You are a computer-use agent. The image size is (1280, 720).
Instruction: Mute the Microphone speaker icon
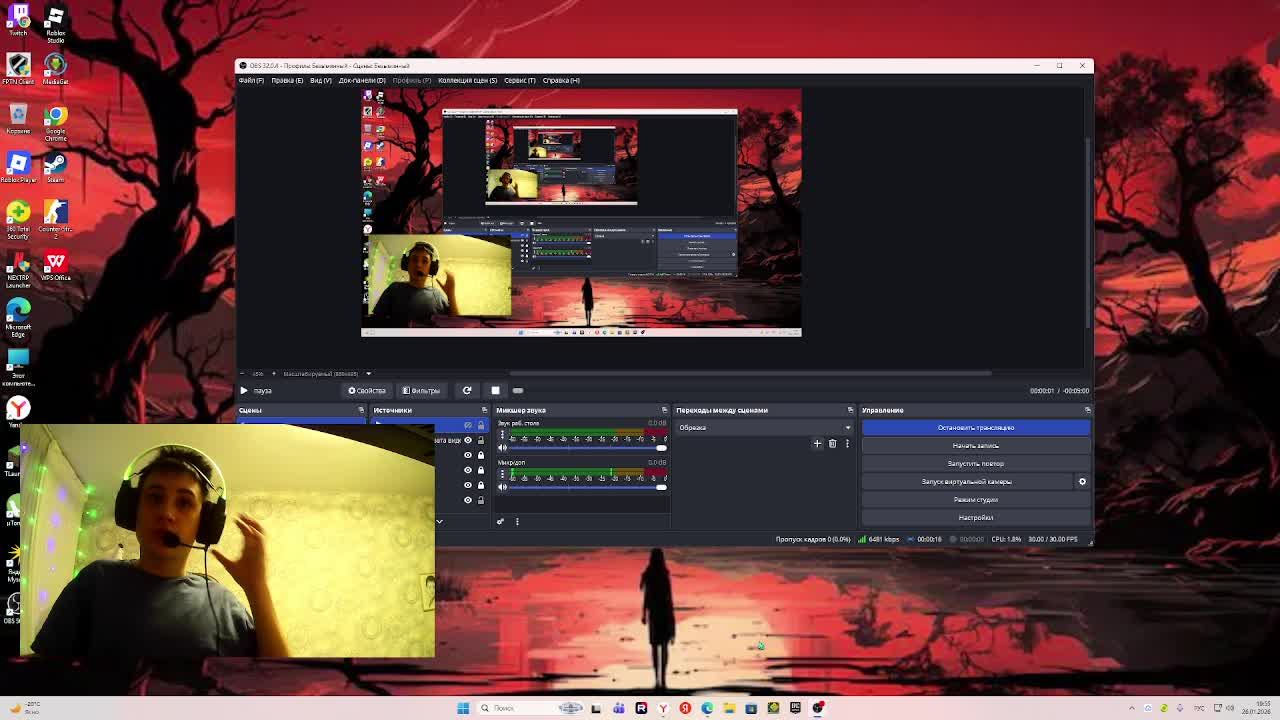[x=502, y=486]
